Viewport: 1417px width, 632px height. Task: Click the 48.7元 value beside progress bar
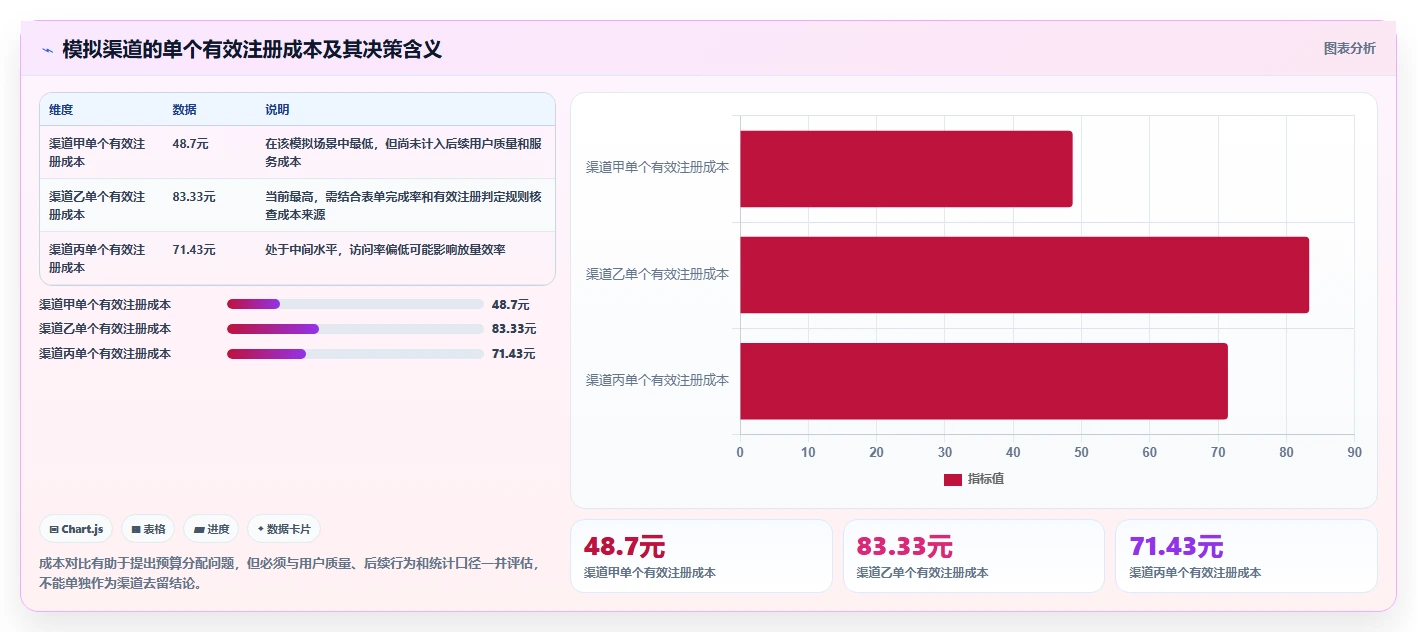[510, 304]
